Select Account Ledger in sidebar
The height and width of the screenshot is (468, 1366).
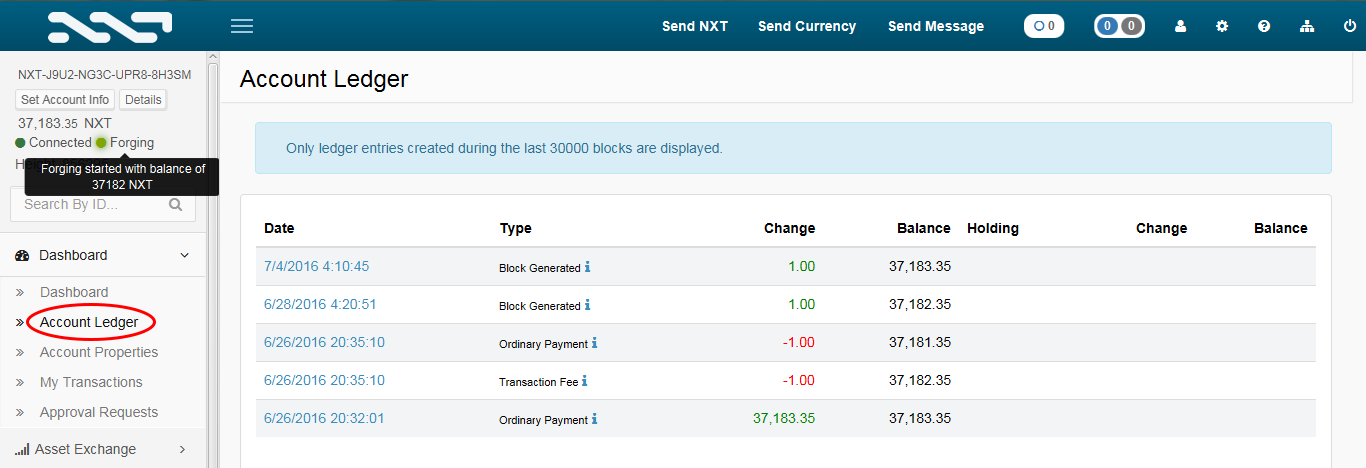tap(89, 322)
